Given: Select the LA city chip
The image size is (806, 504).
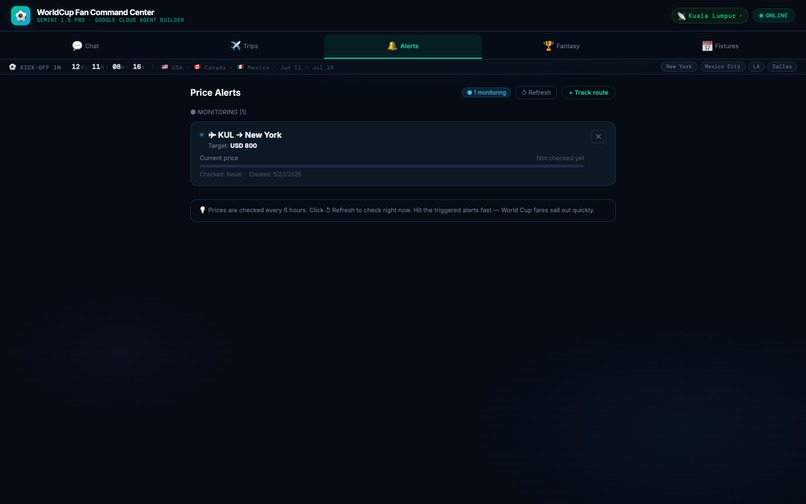Looking at the screenshot, I should click(x=756, y=66).
